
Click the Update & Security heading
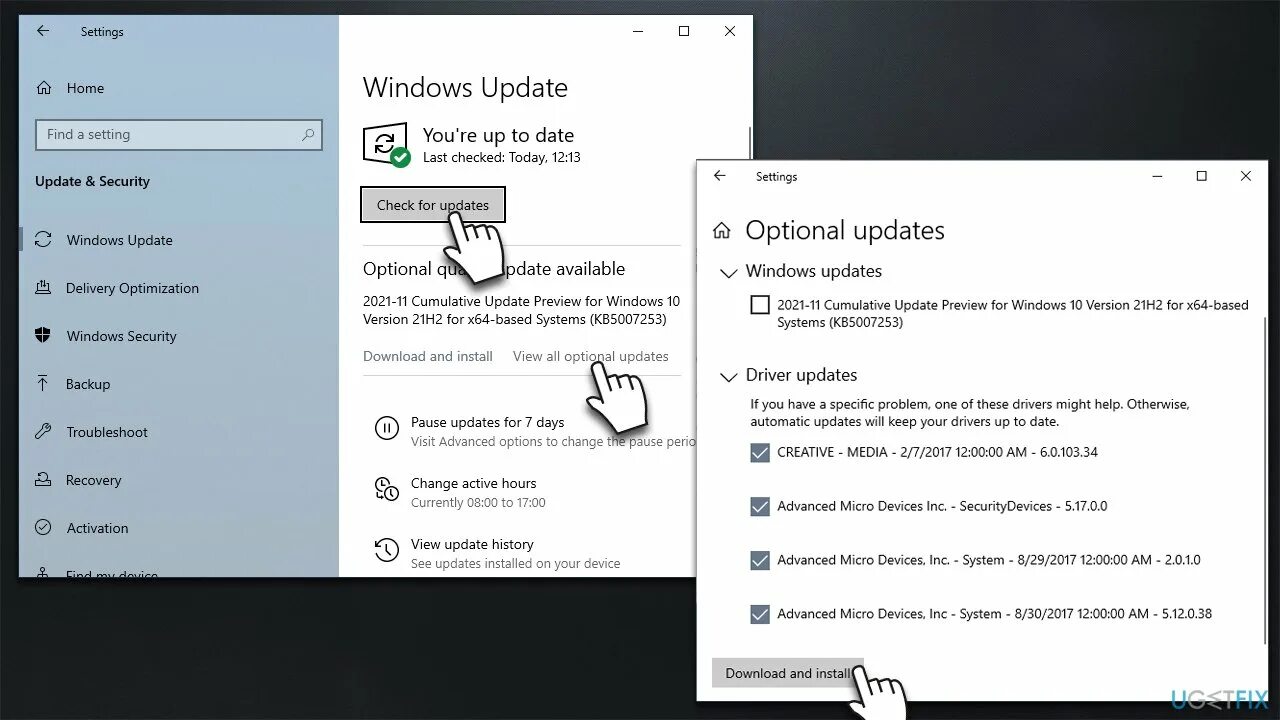[92, 181]
